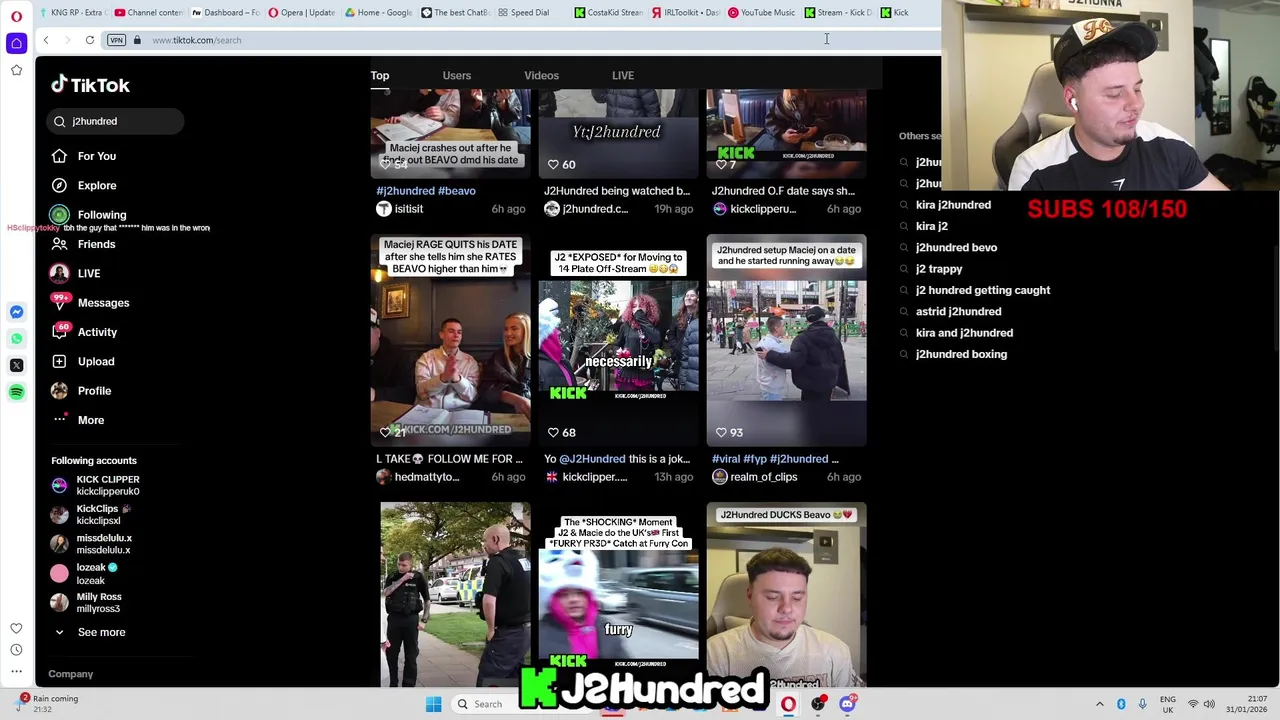The height and width of the screenshot is (720, 1280).
Task: Open Opera history clock icon
Action: (16, 650)
